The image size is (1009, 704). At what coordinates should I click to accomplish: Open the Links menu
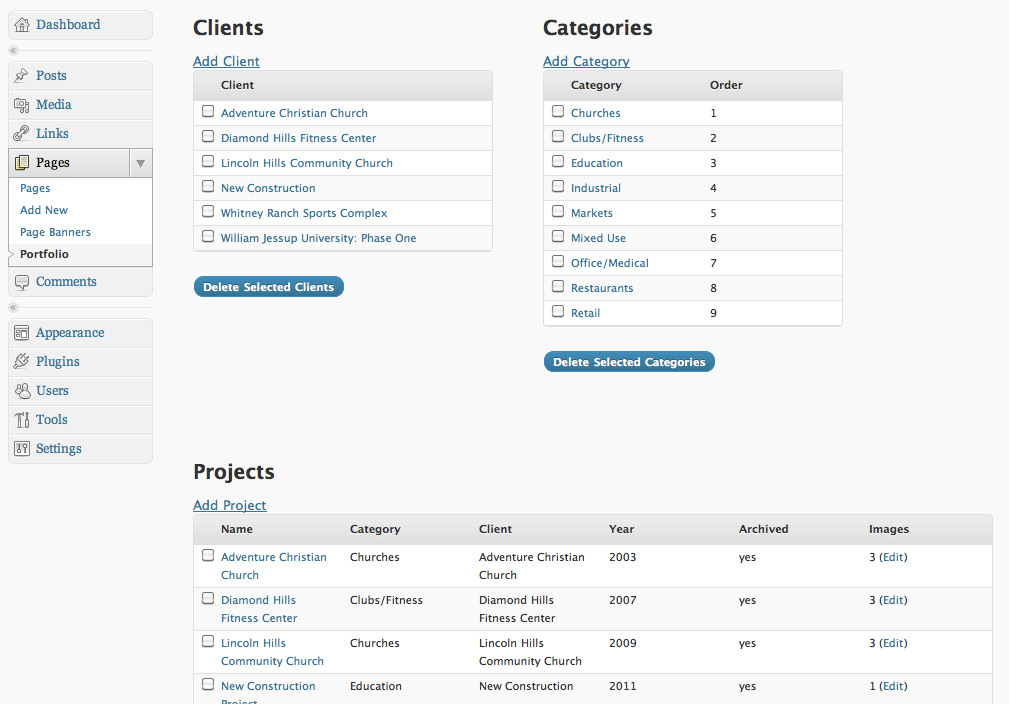pos(52,133)
